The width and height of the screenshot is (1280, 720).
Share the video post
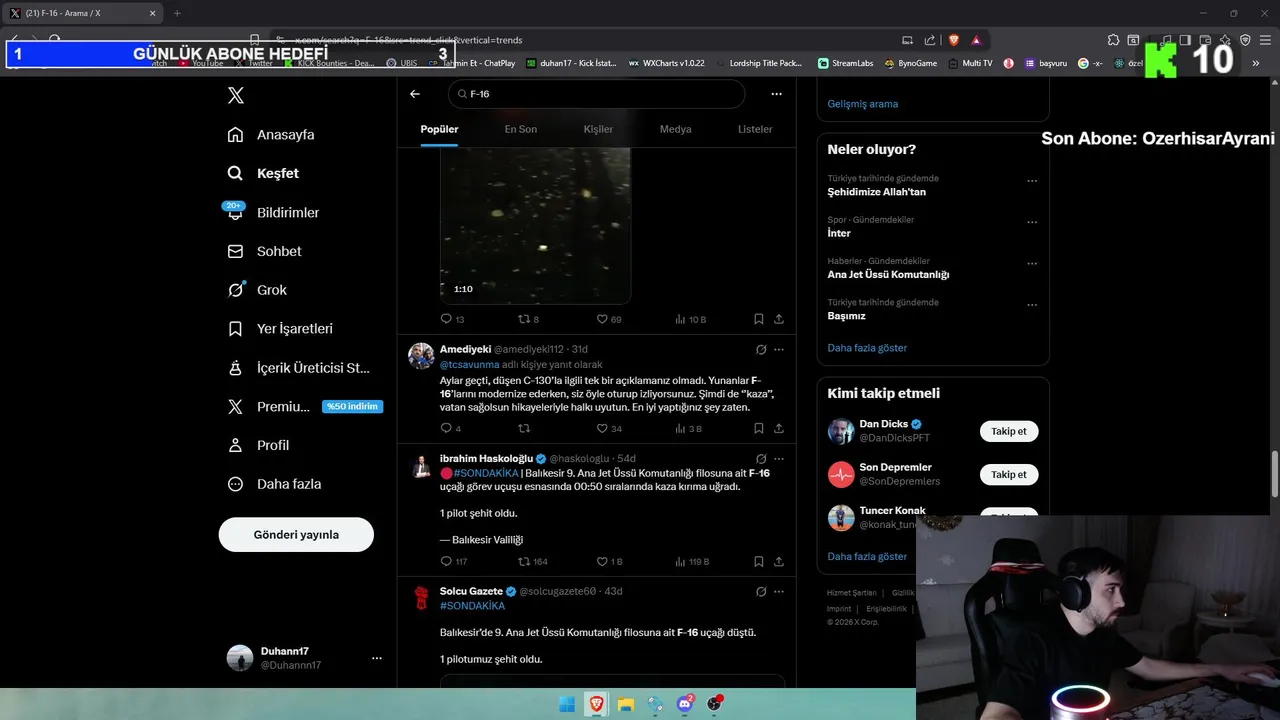(x=779, y=319)
